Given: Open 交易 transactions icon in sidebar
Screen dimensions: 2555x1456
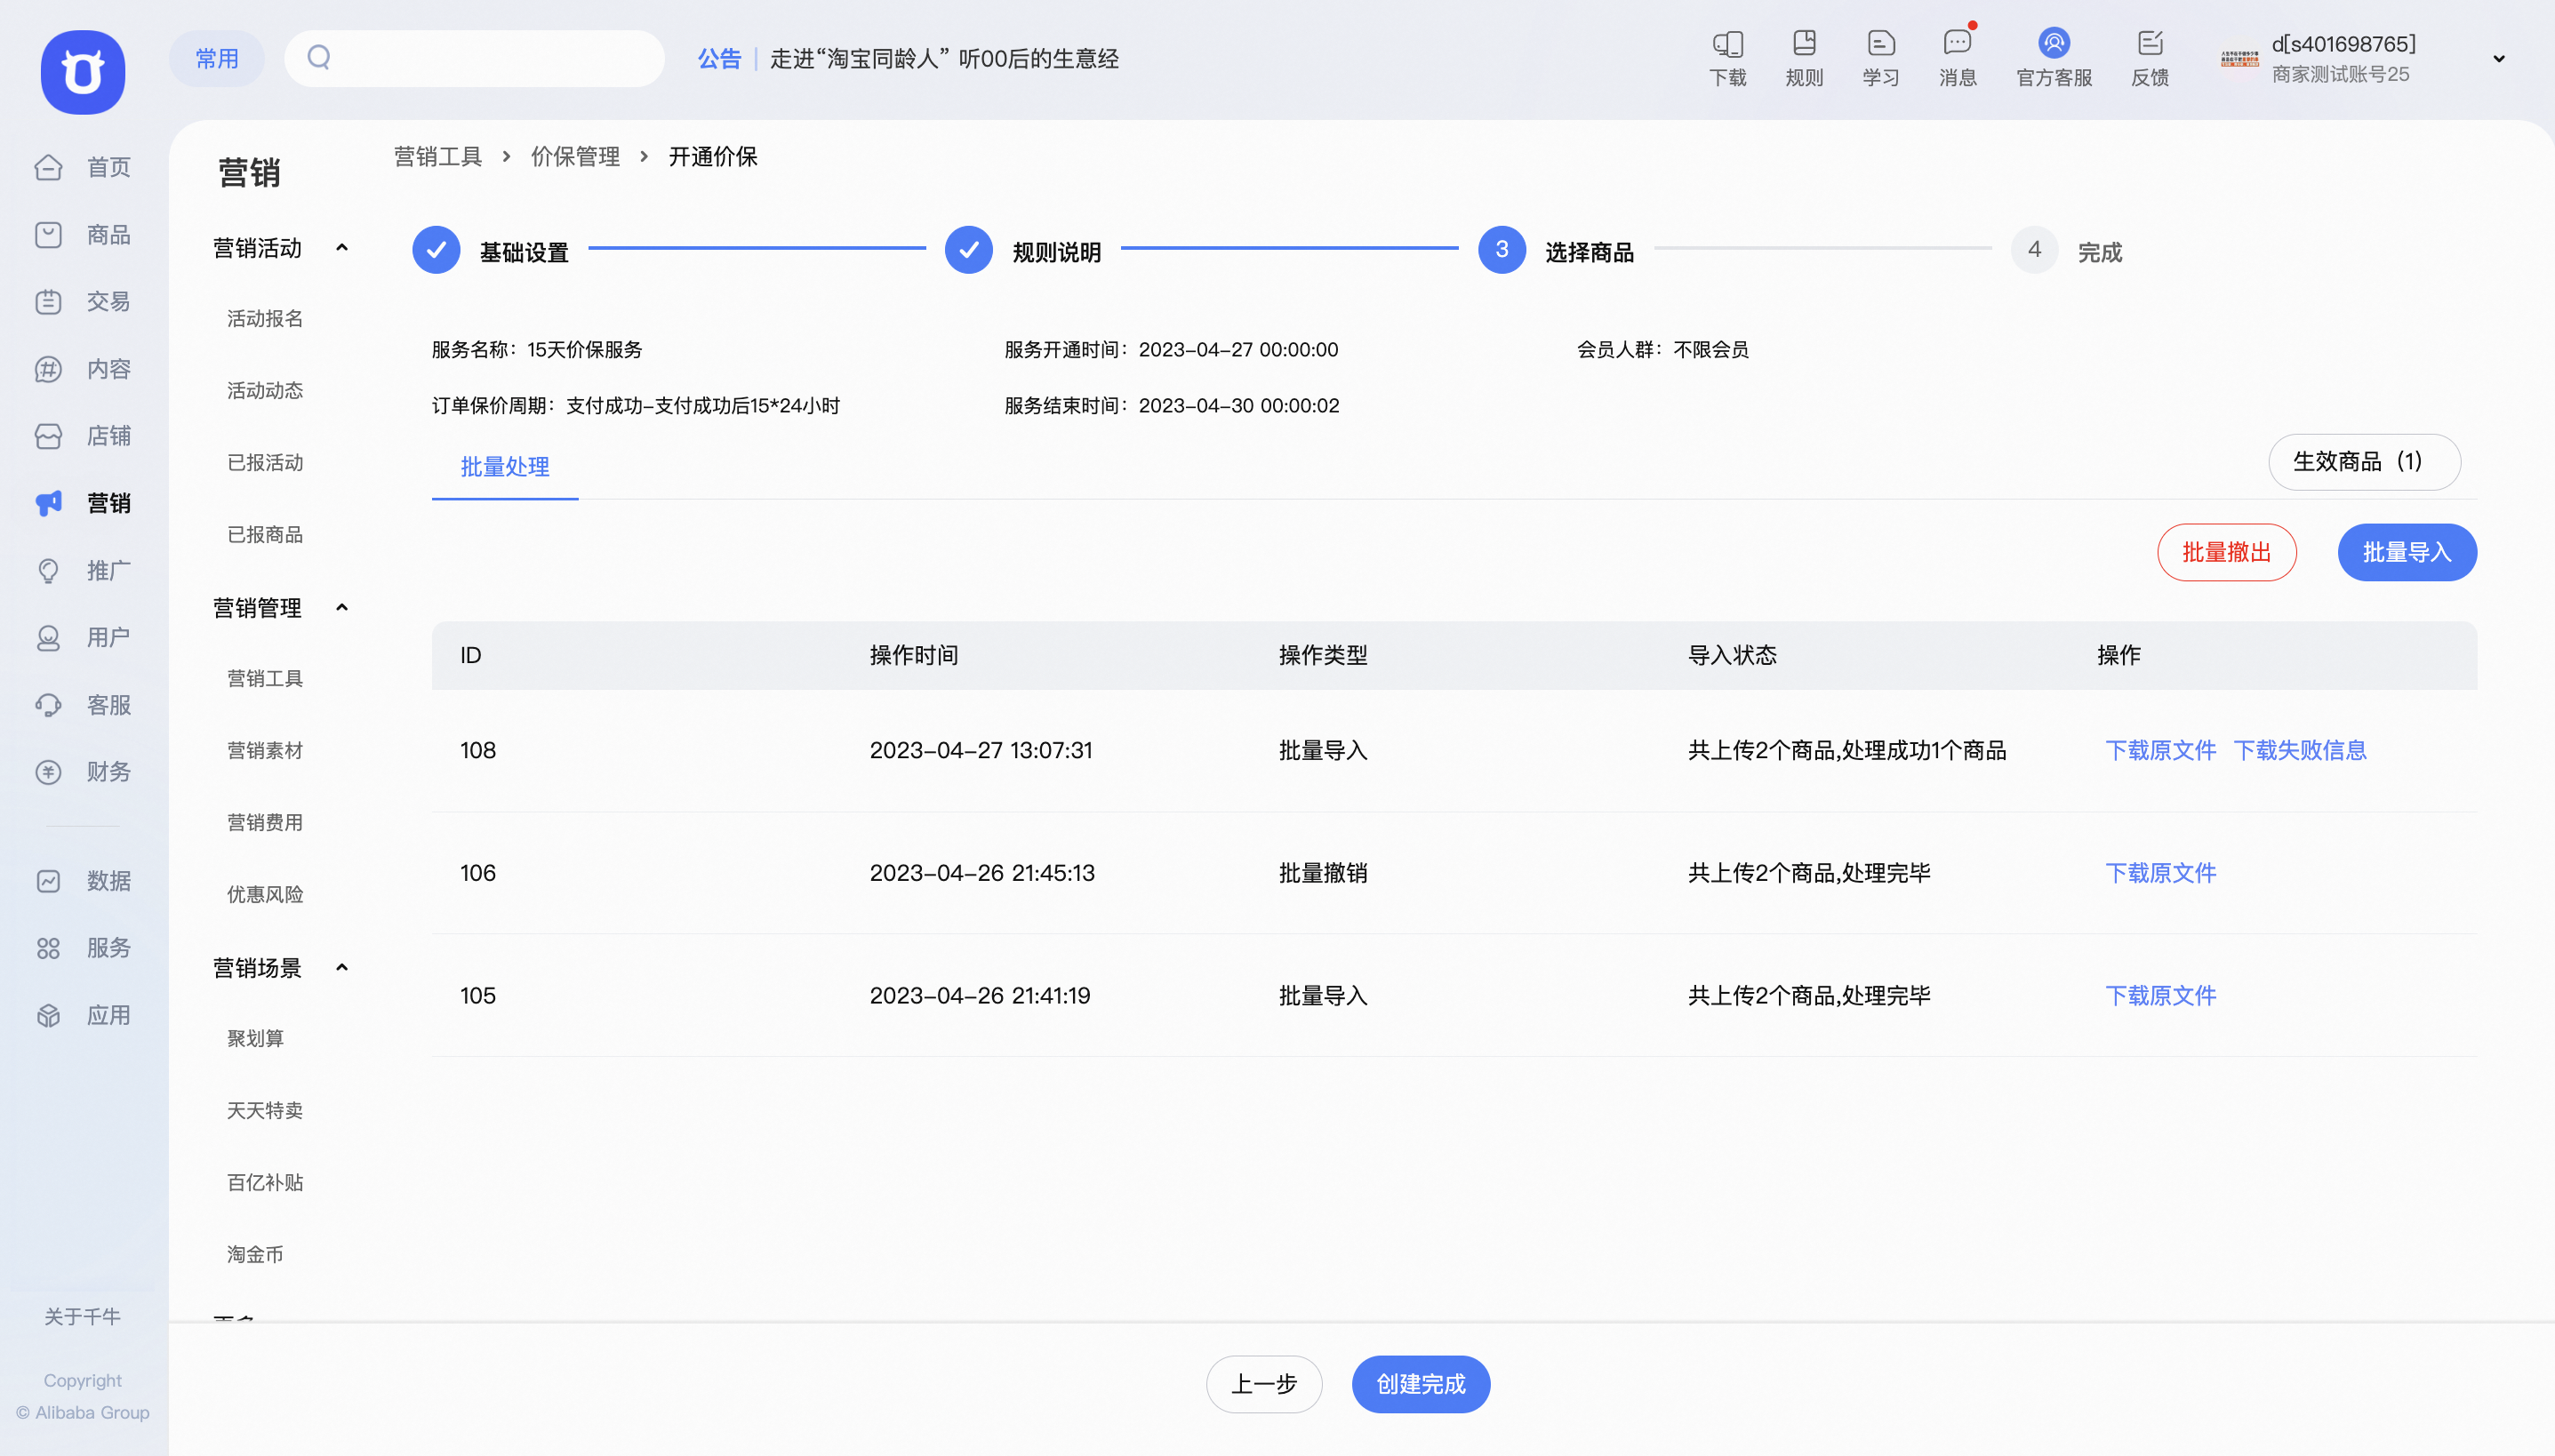Looking at the screenshot, I should 48,302.
